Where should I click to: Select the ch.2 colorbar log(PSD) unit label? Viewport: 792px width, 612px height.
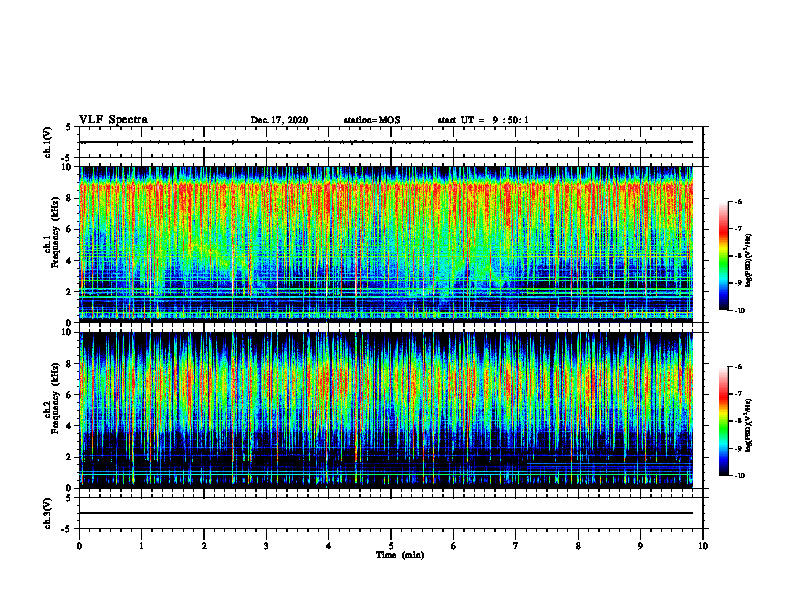coord(749,423)
